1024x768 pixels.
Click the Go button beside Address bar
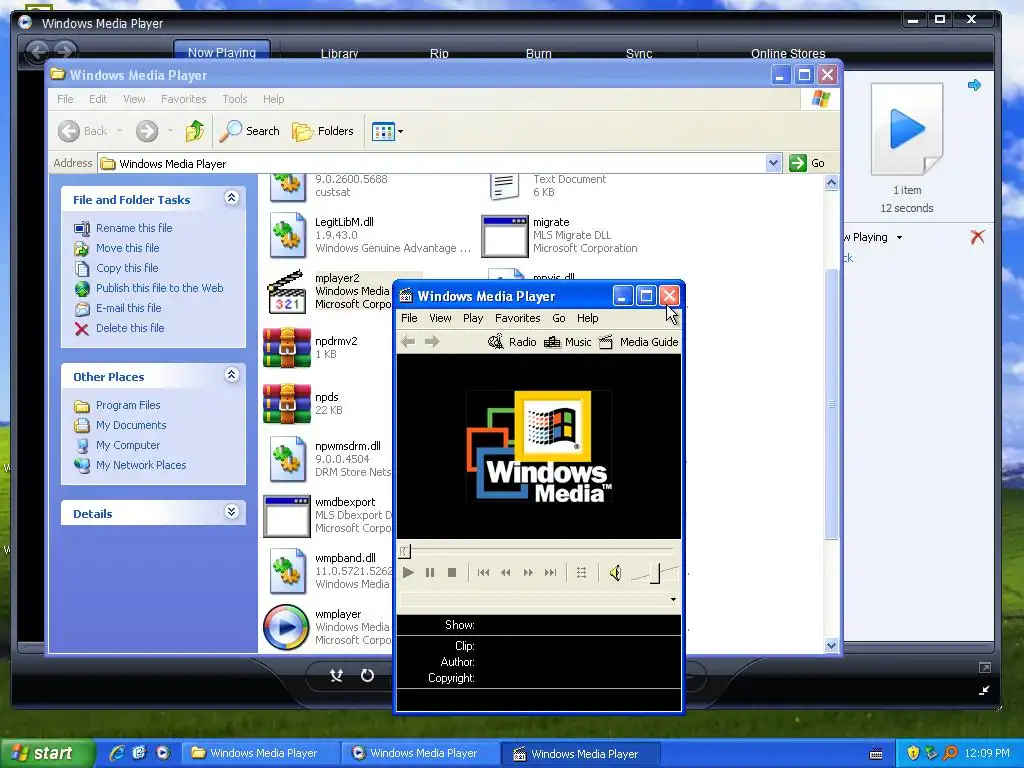(807, 163)
